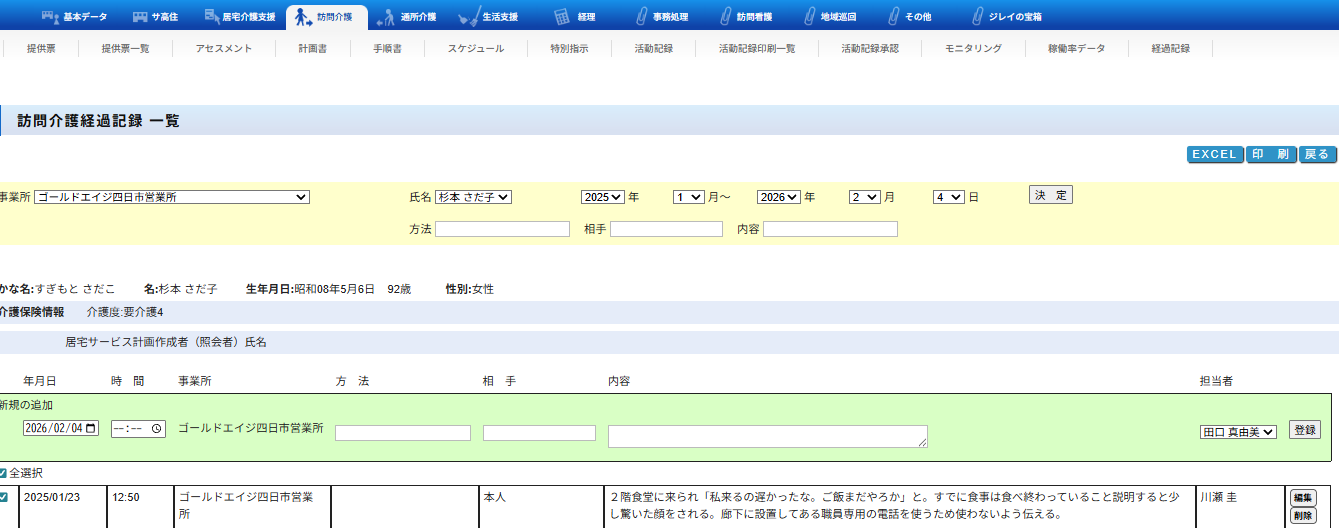Open 居宅介護支援 section icon
This screenshot has width=1339, height=528.
pyautogui.click(x=211, y=17)
